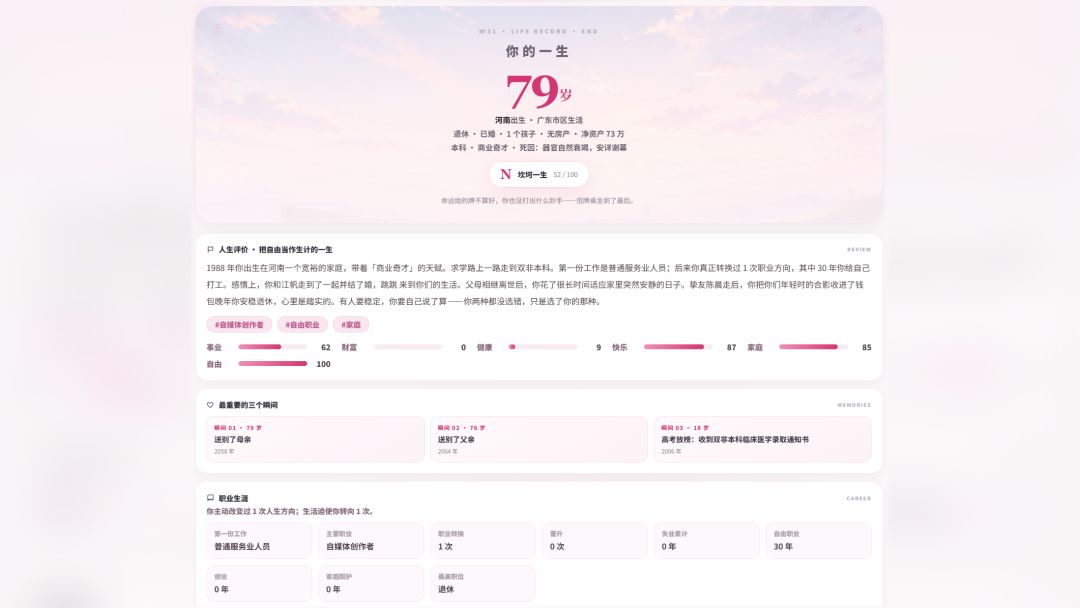Click the 失业累计 0 年 card
Screen dimensions: 1080x608
[707, 540]
